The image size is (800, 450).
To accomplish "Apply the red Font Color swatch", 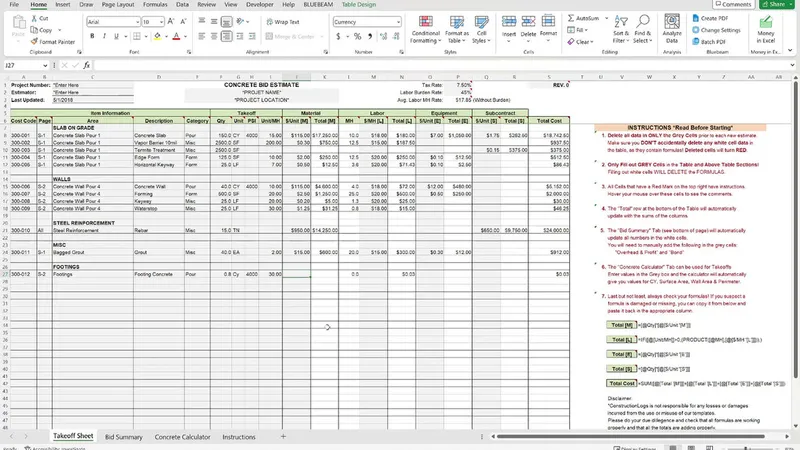I will tap(176, 36).
